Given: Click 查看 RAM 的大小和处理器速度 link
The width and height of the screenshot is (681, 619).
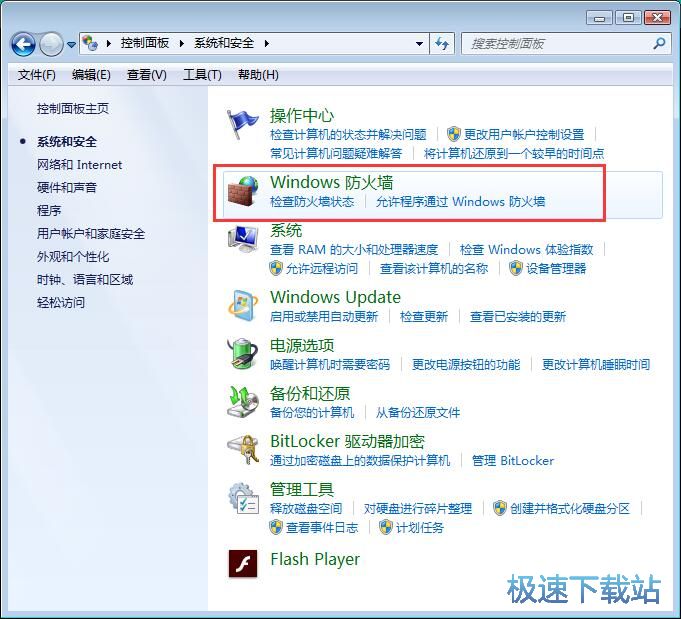Looking at the screenshot, I should pos(354,249).
